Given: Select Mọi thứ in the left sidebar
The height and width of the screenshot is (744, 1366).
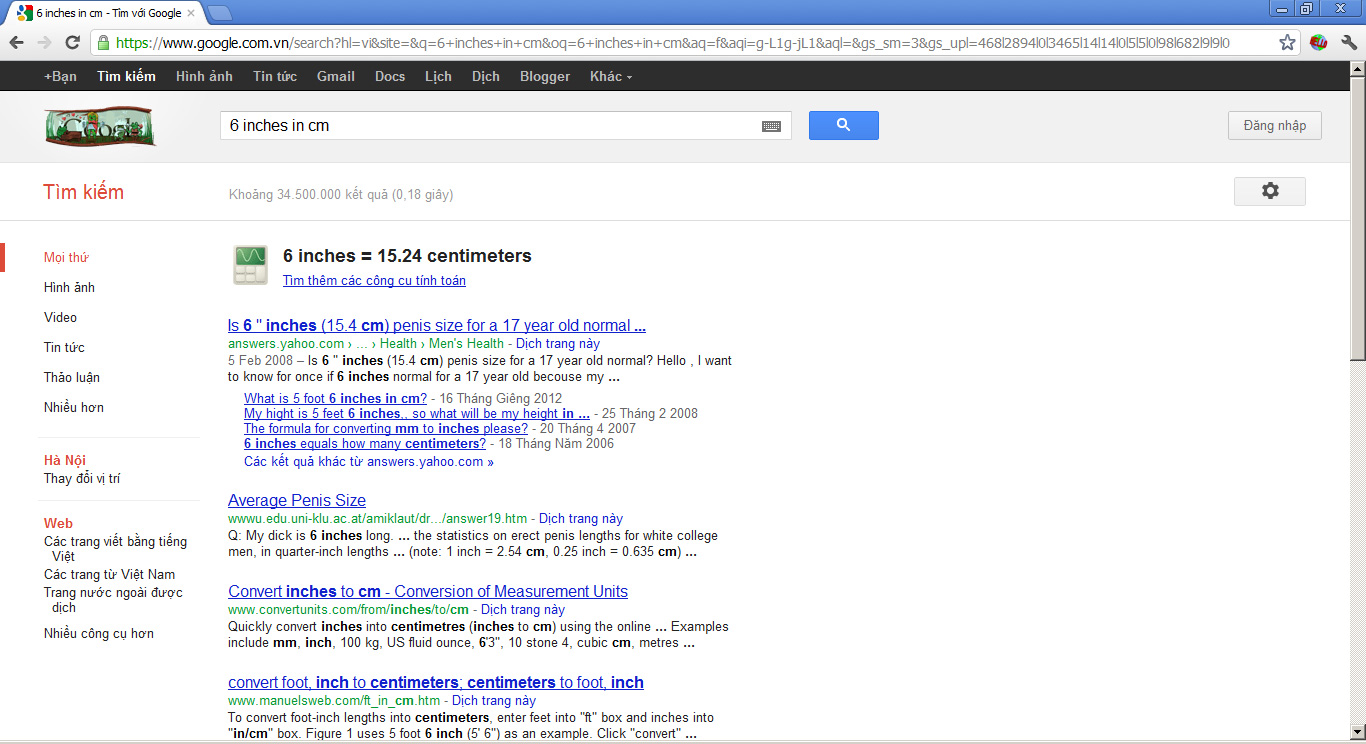Looking at the screenshot, I should [66, 257].
